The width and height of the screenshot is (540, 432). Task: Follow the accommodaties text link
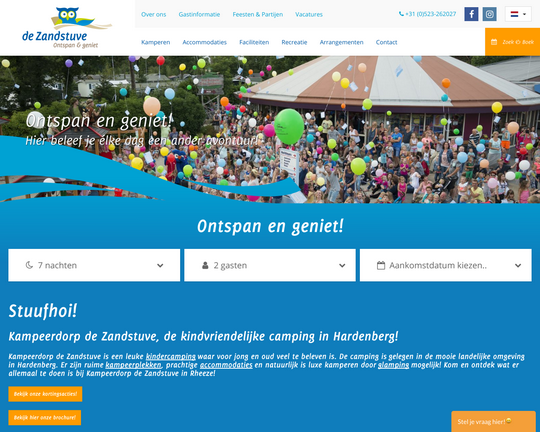[x=226, y=365]
